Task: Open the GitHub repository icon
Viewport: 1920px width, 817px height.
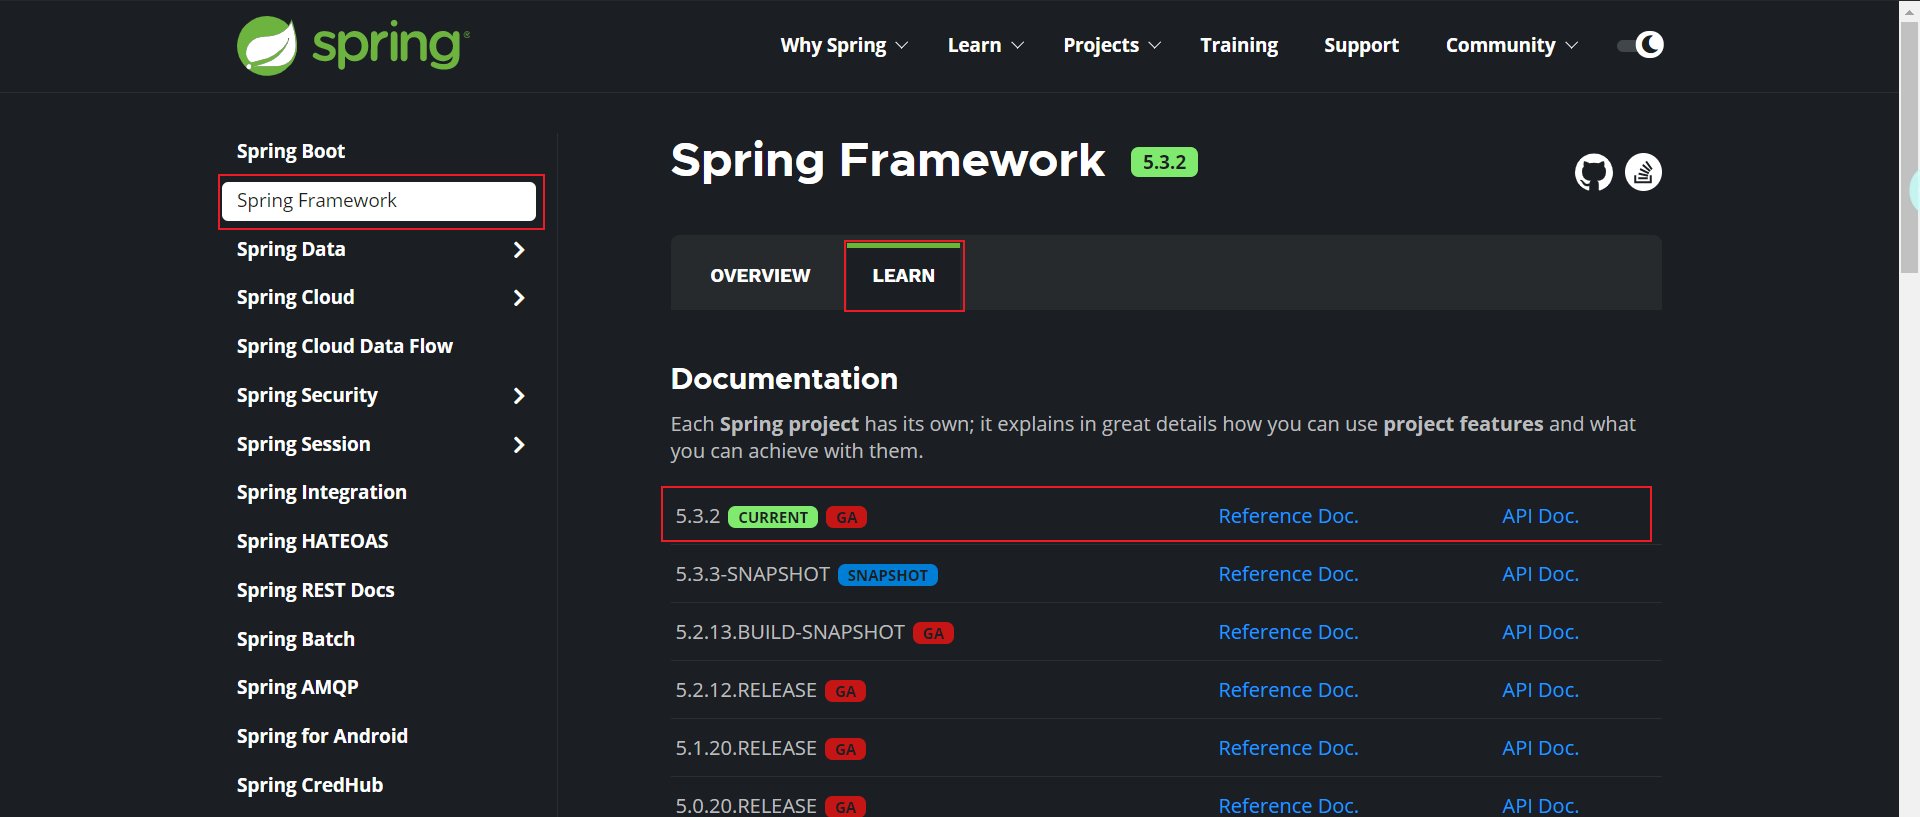Action: click(1594, 172)
